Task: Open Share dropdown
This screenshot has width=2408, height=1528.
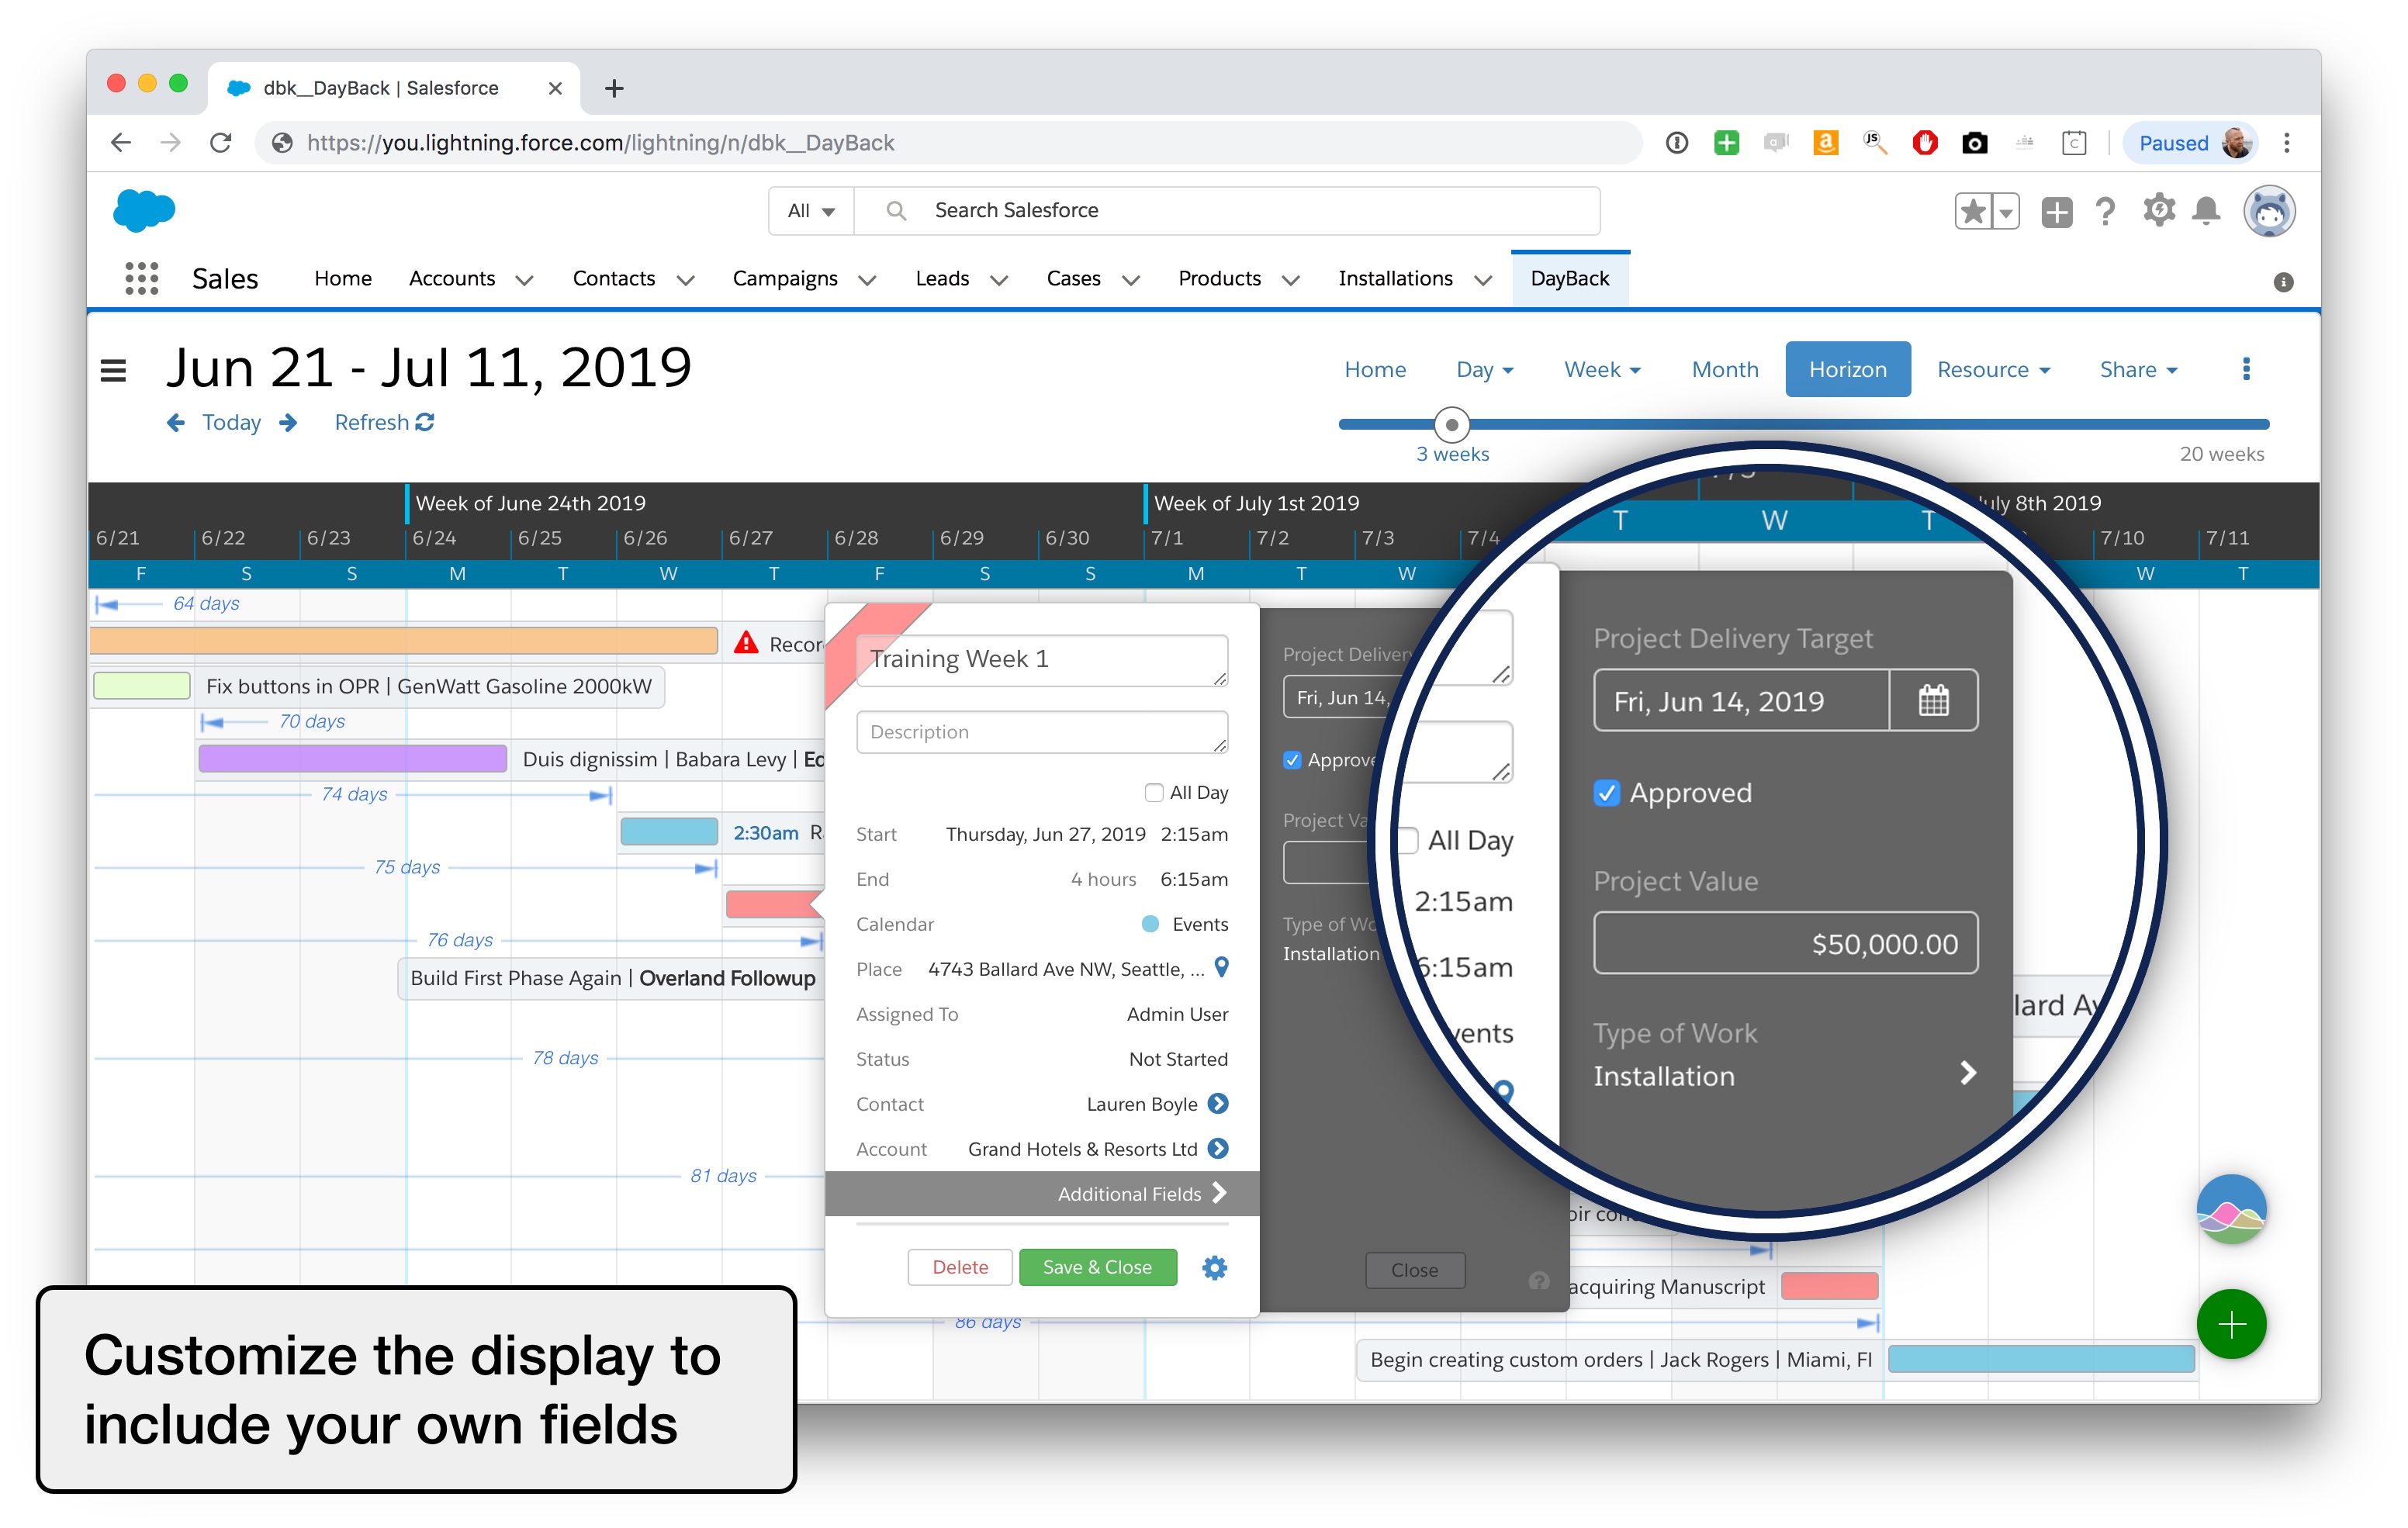Action: pos(2138,369)
